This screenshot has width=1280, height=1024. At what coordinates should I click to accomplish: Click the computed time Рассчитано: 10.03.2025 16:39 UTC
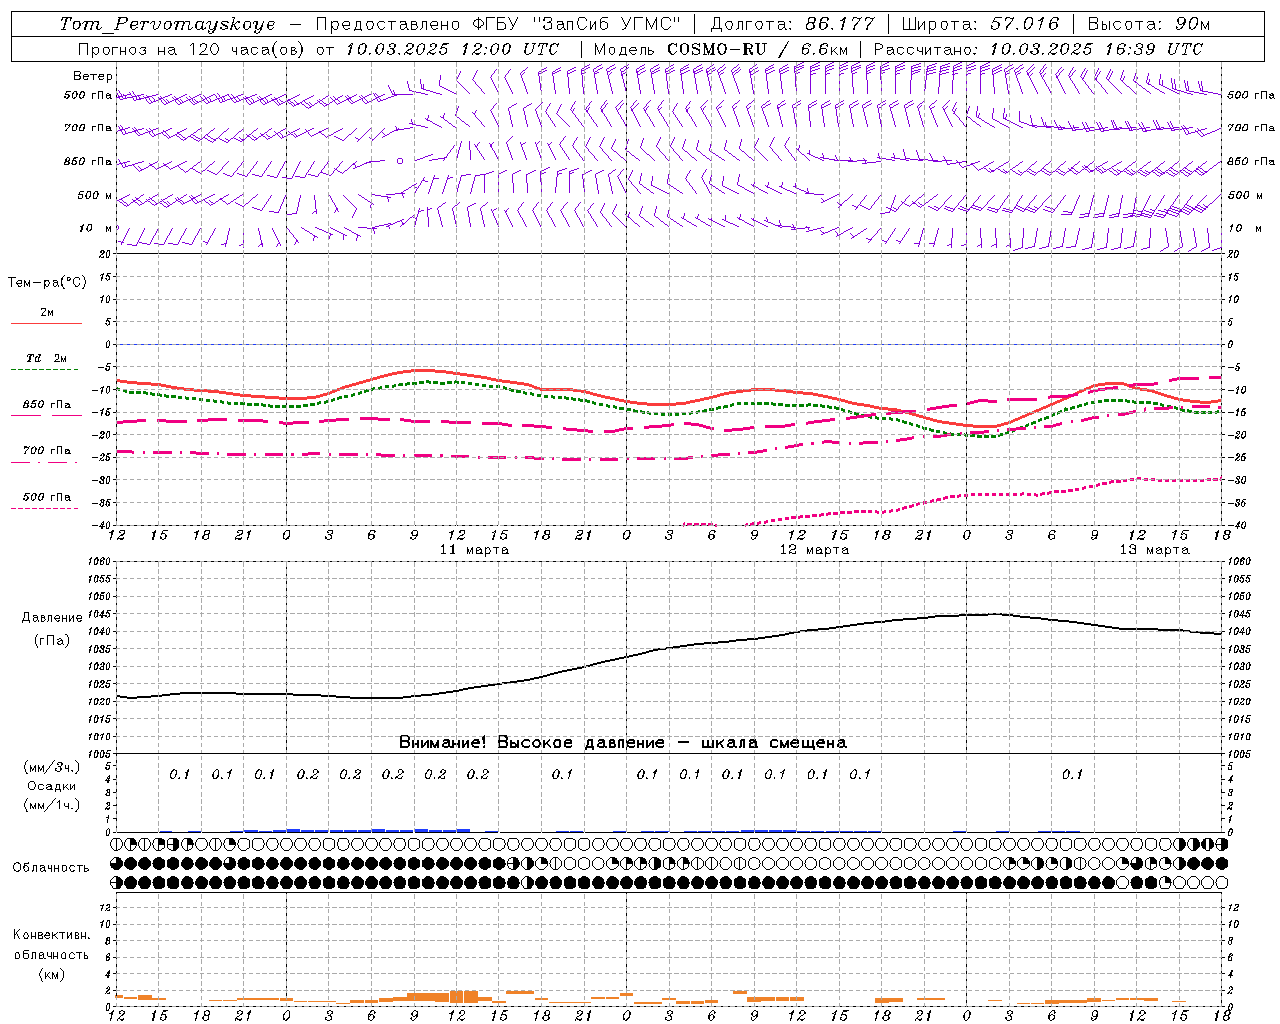[x=1038, y=49]
